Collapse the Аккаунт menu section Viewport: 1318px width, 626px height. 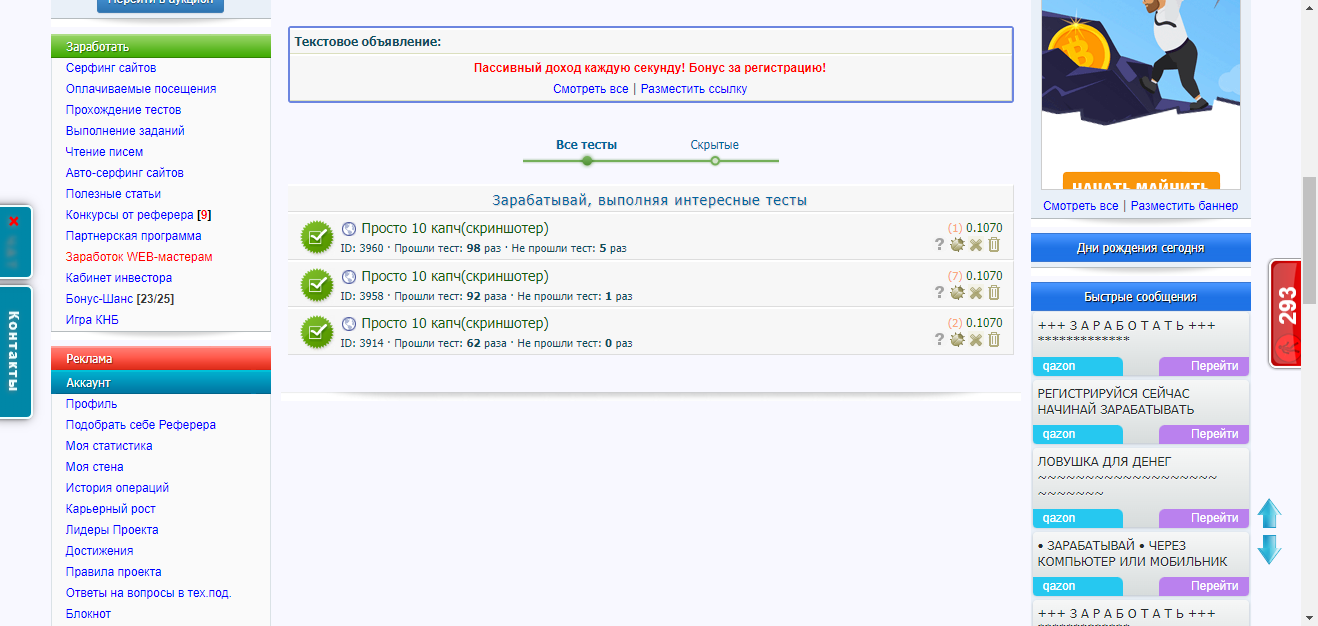pos(161,382)
